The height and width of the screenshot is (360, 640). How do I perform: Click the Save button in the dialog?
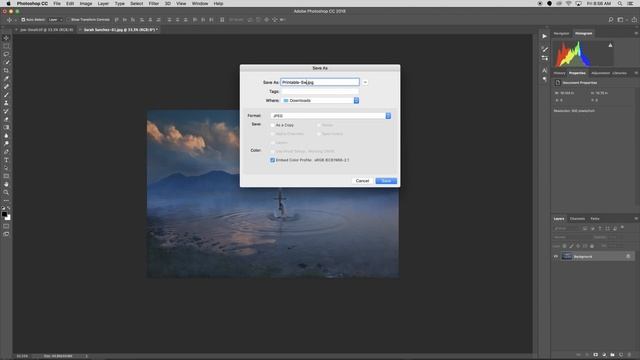click(386, 181)
